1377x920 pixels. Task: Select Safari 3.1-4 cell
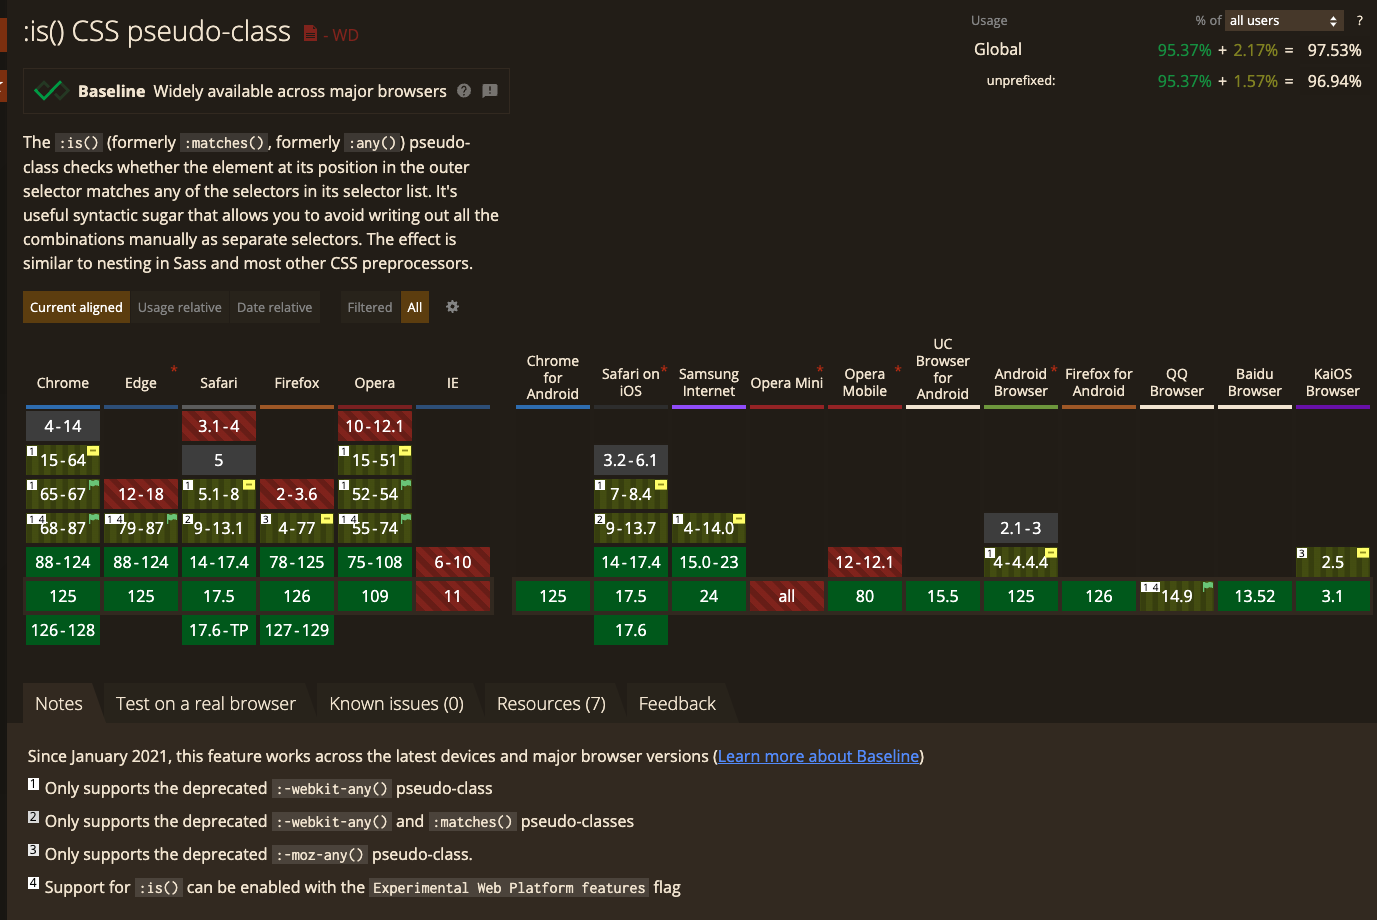click(219, 426)
